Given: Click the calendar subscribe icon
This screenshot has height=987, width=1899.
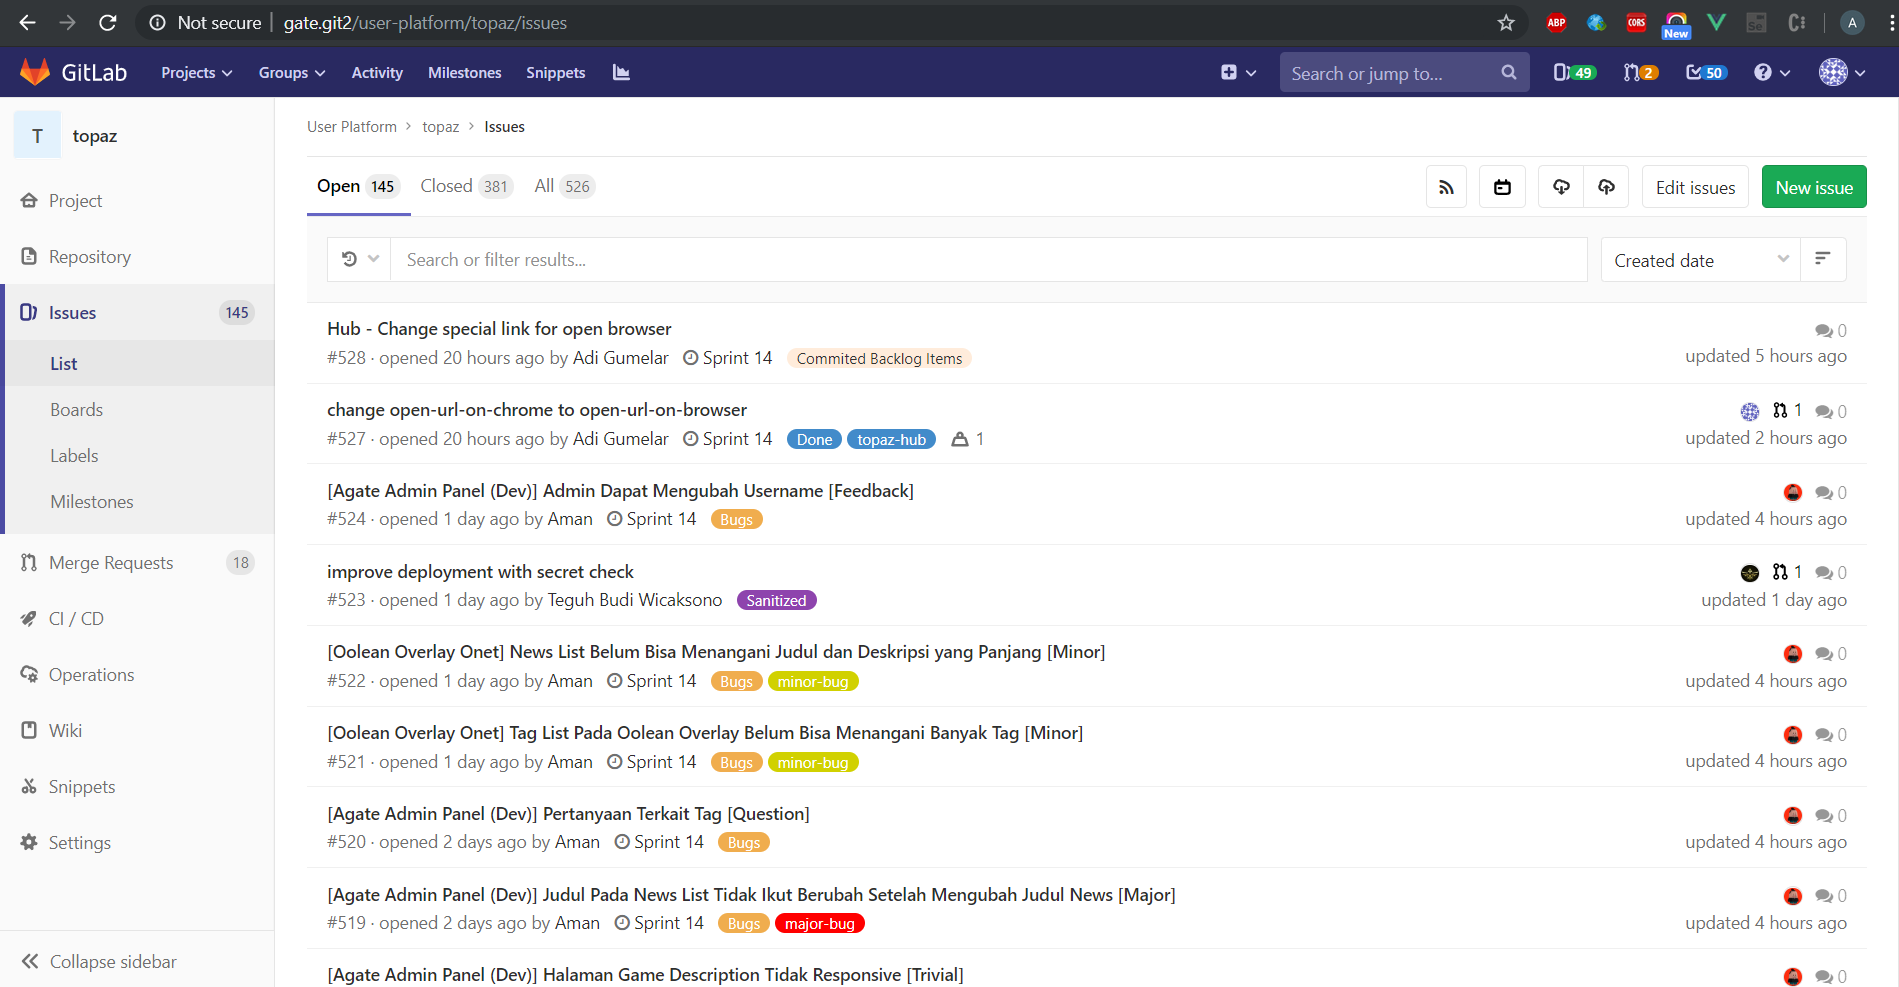Looking at the screenshot, I should click(x=1502, y=187).
